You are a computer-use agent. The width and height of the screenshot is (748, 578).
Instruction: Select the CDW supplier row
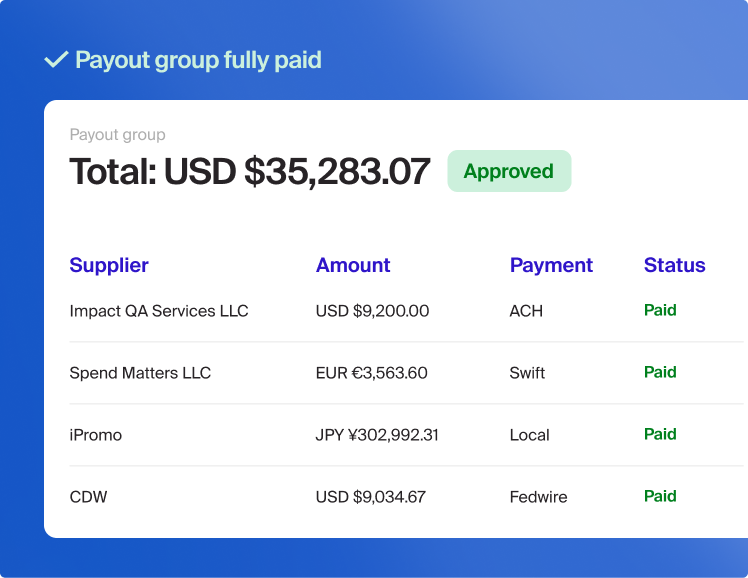click(x=406, y=497)
